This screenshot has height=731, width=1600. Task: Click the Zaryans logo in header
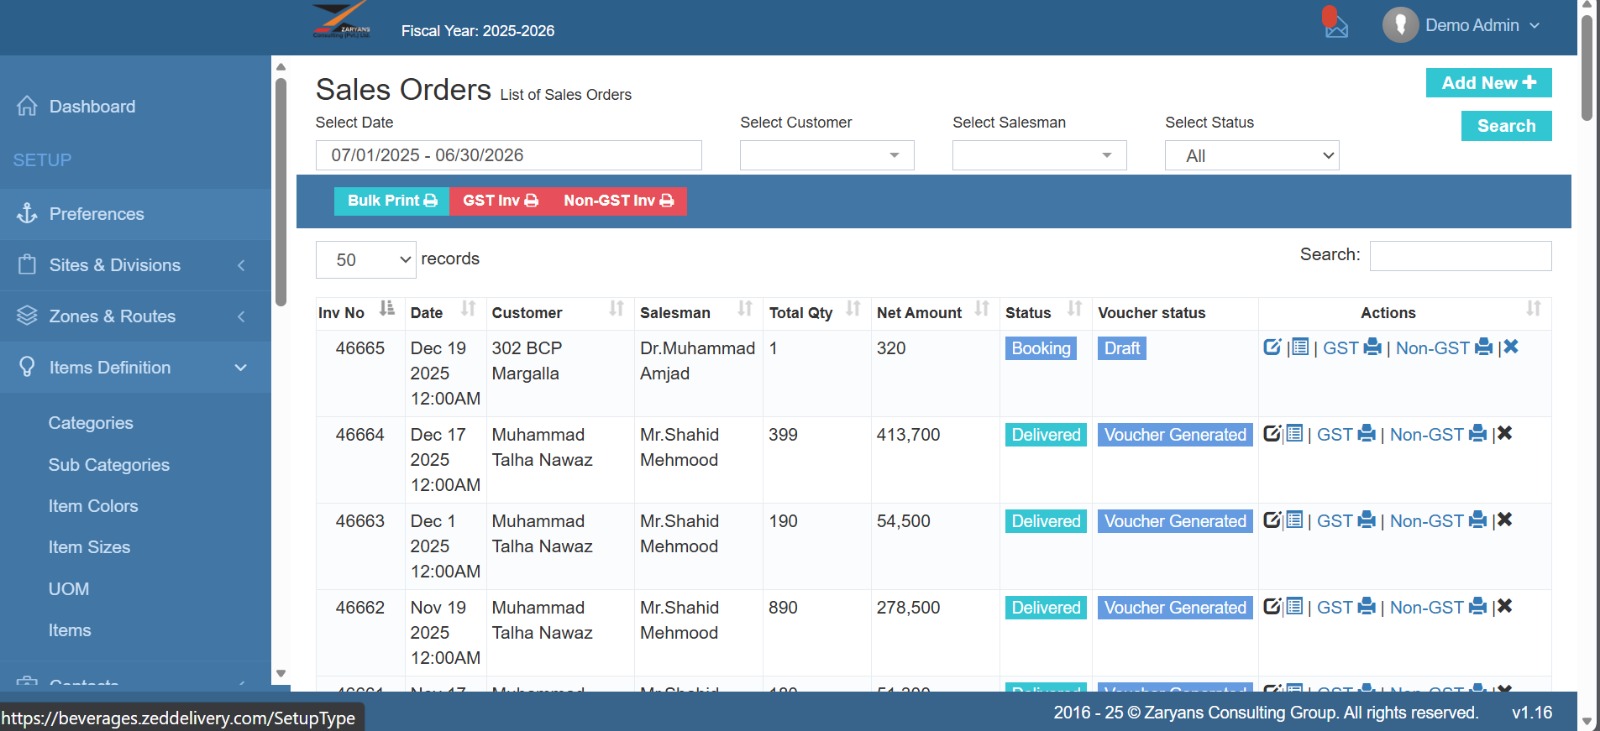tap(341, 20)
